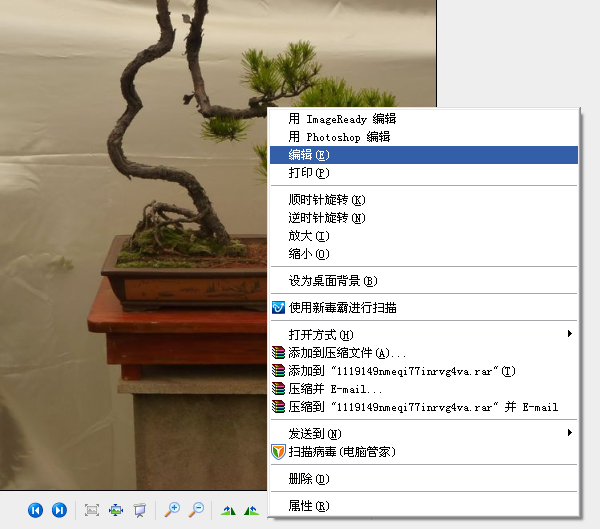Start the slideshow from toolbar
600x529 pixels.
(140, 510)
